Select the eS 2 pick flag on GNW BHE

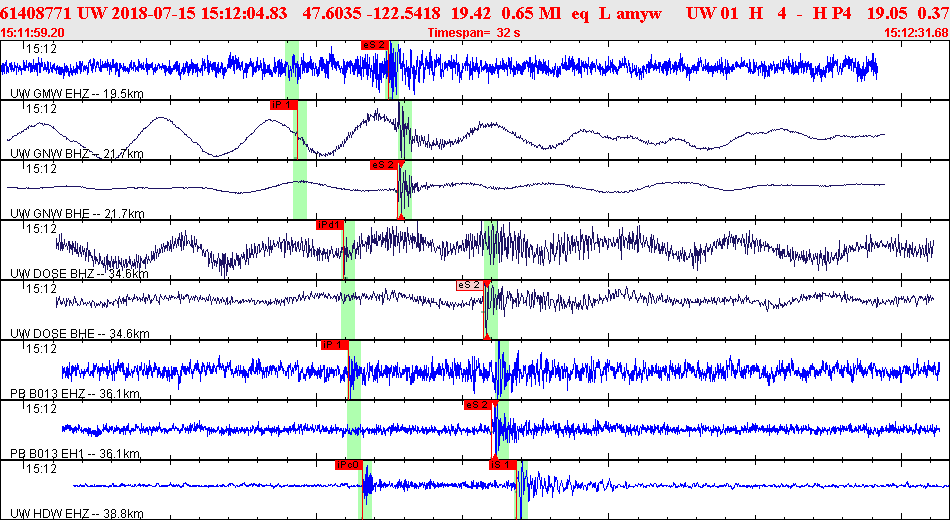tap(383, 165)
